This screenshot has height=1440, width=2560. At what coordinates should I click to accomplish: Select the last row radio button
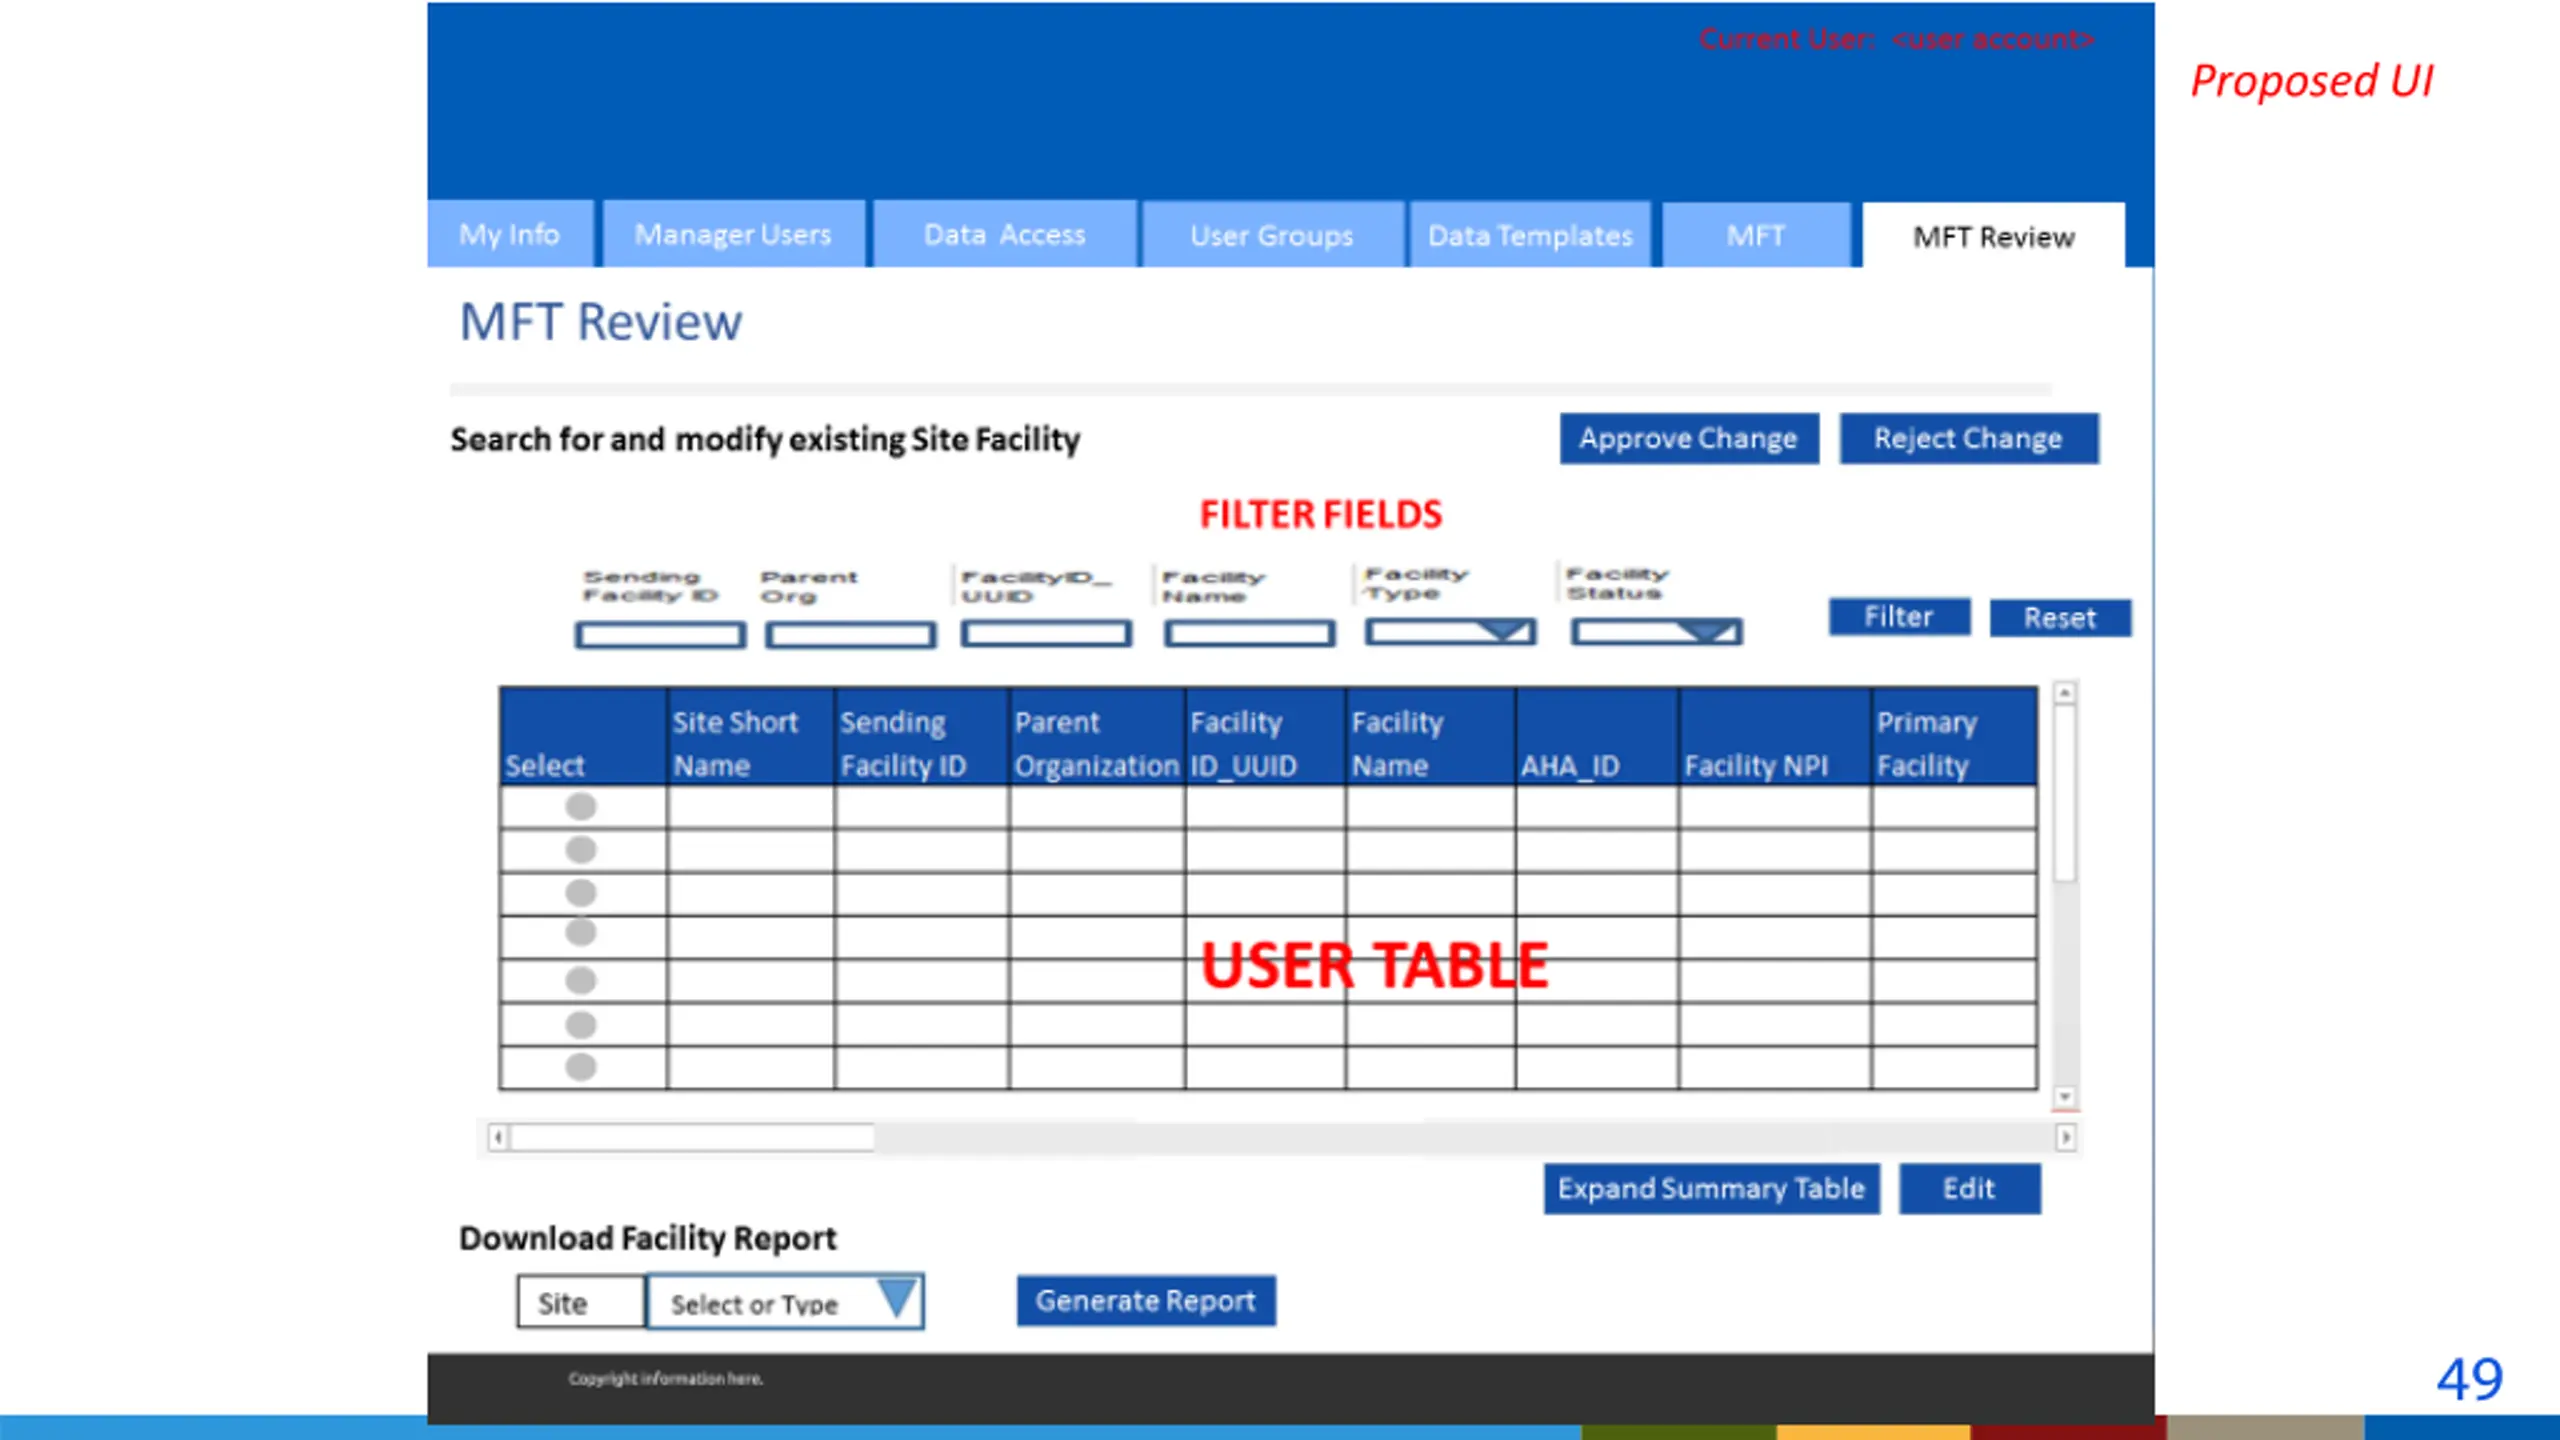(x=580, y=1067)
